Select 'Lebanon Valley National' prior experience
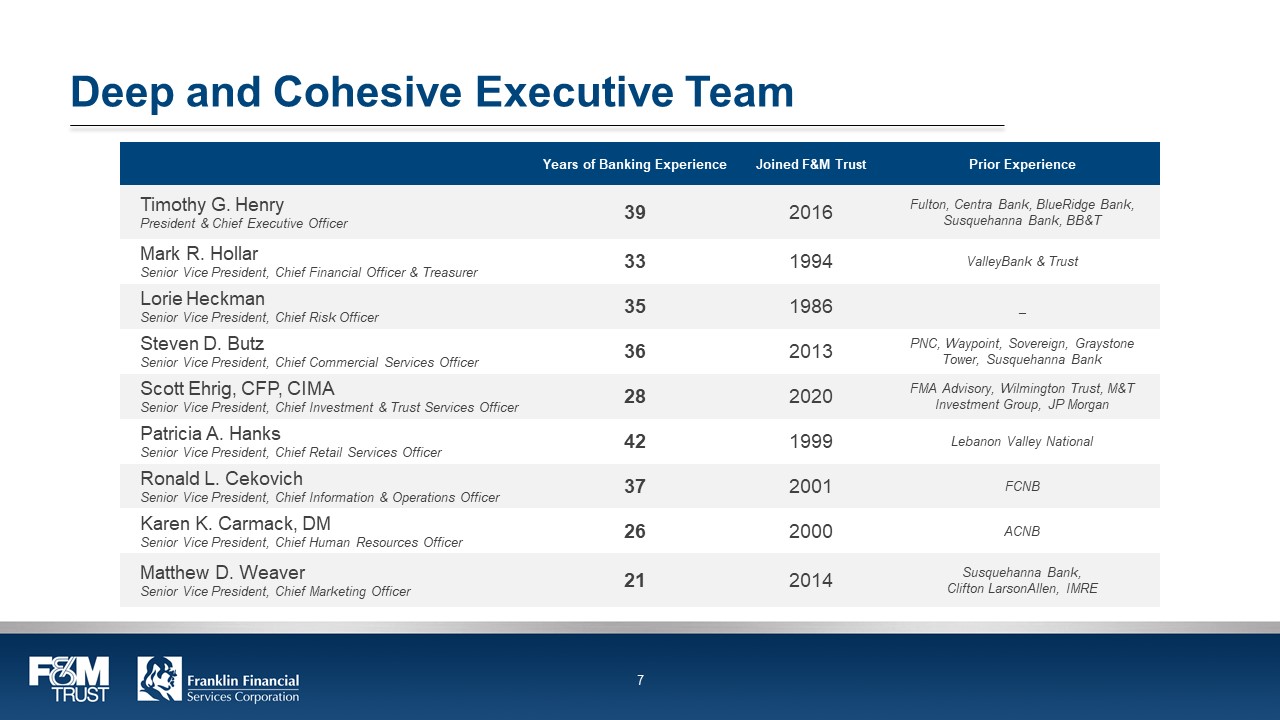Image resolution: width=1280 pixels, height=720 pixels. click(x=1022, y=441)
